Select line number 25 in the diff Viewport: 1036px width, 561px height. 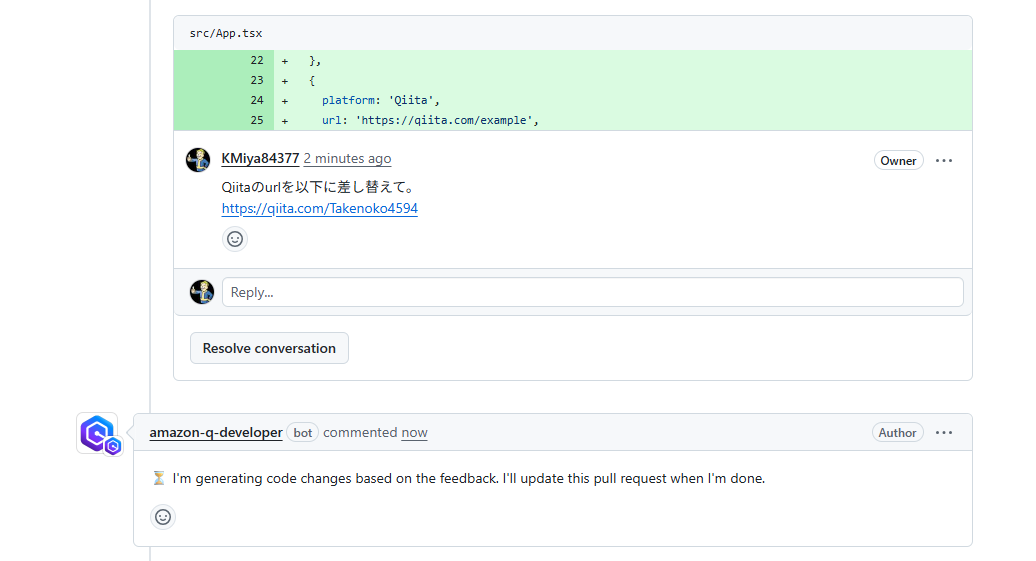[x=257, y=120]
